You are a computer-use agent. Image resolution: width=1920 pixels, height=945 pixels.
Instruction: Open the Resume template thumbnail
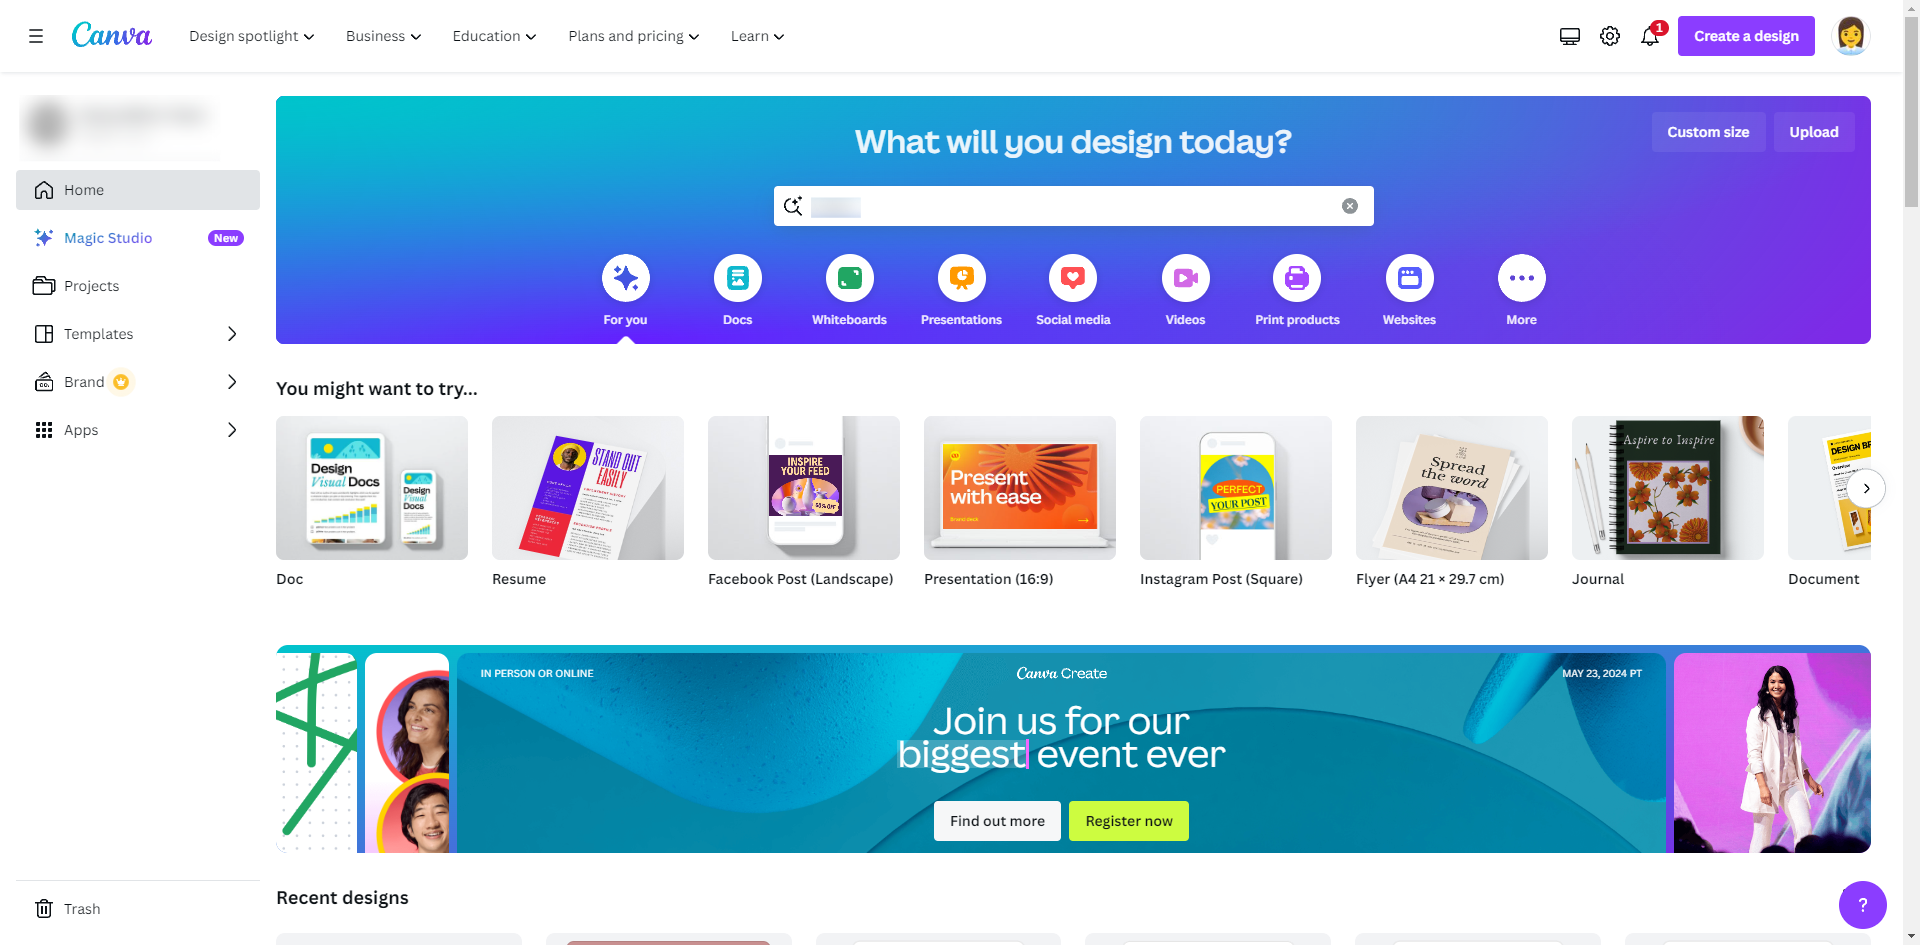[588, 488]
